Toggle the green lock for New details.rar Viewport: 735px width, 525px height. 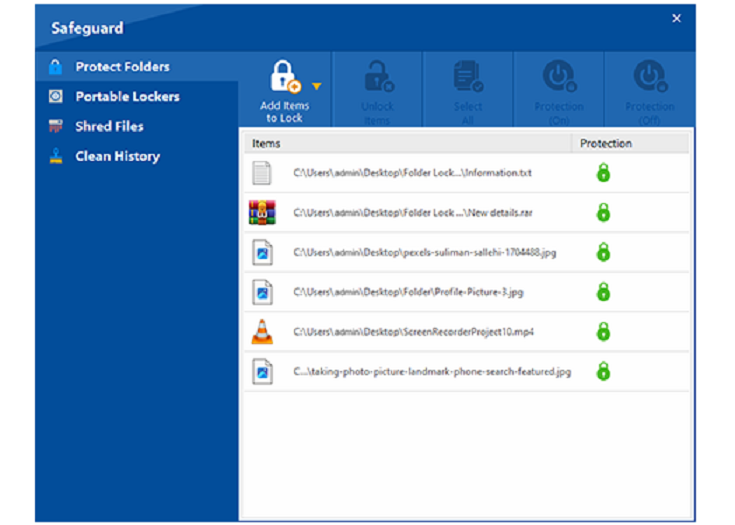[603, 212]
